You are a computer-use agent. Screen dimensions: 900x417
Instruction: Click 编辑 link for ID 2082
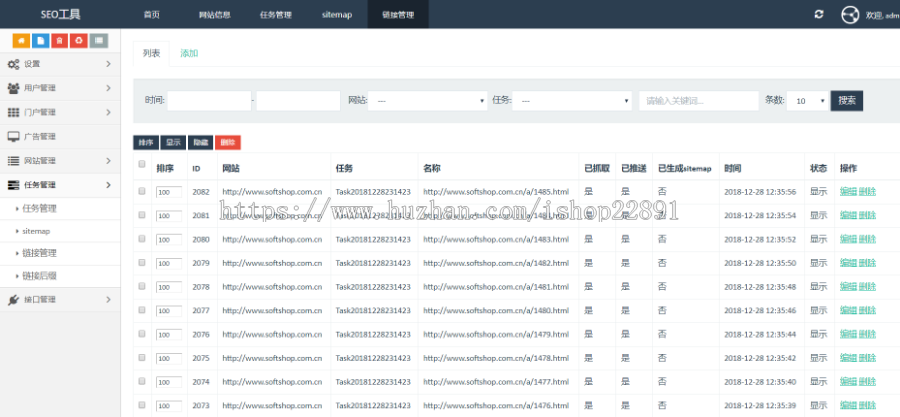tap(848, 192)
